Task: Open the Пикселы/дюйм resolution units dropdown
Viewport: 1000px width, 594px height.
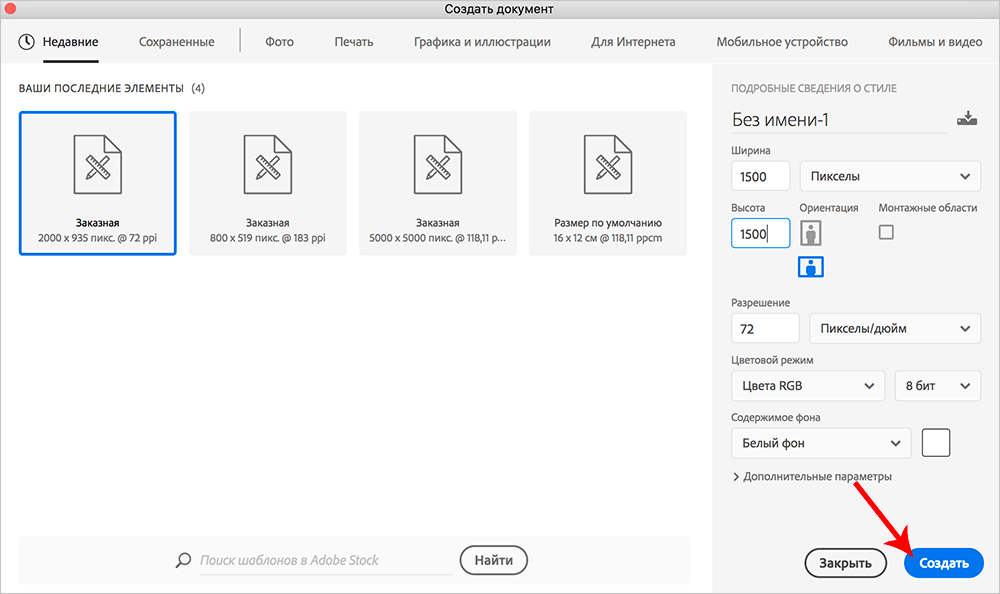Action: point(895,328)
